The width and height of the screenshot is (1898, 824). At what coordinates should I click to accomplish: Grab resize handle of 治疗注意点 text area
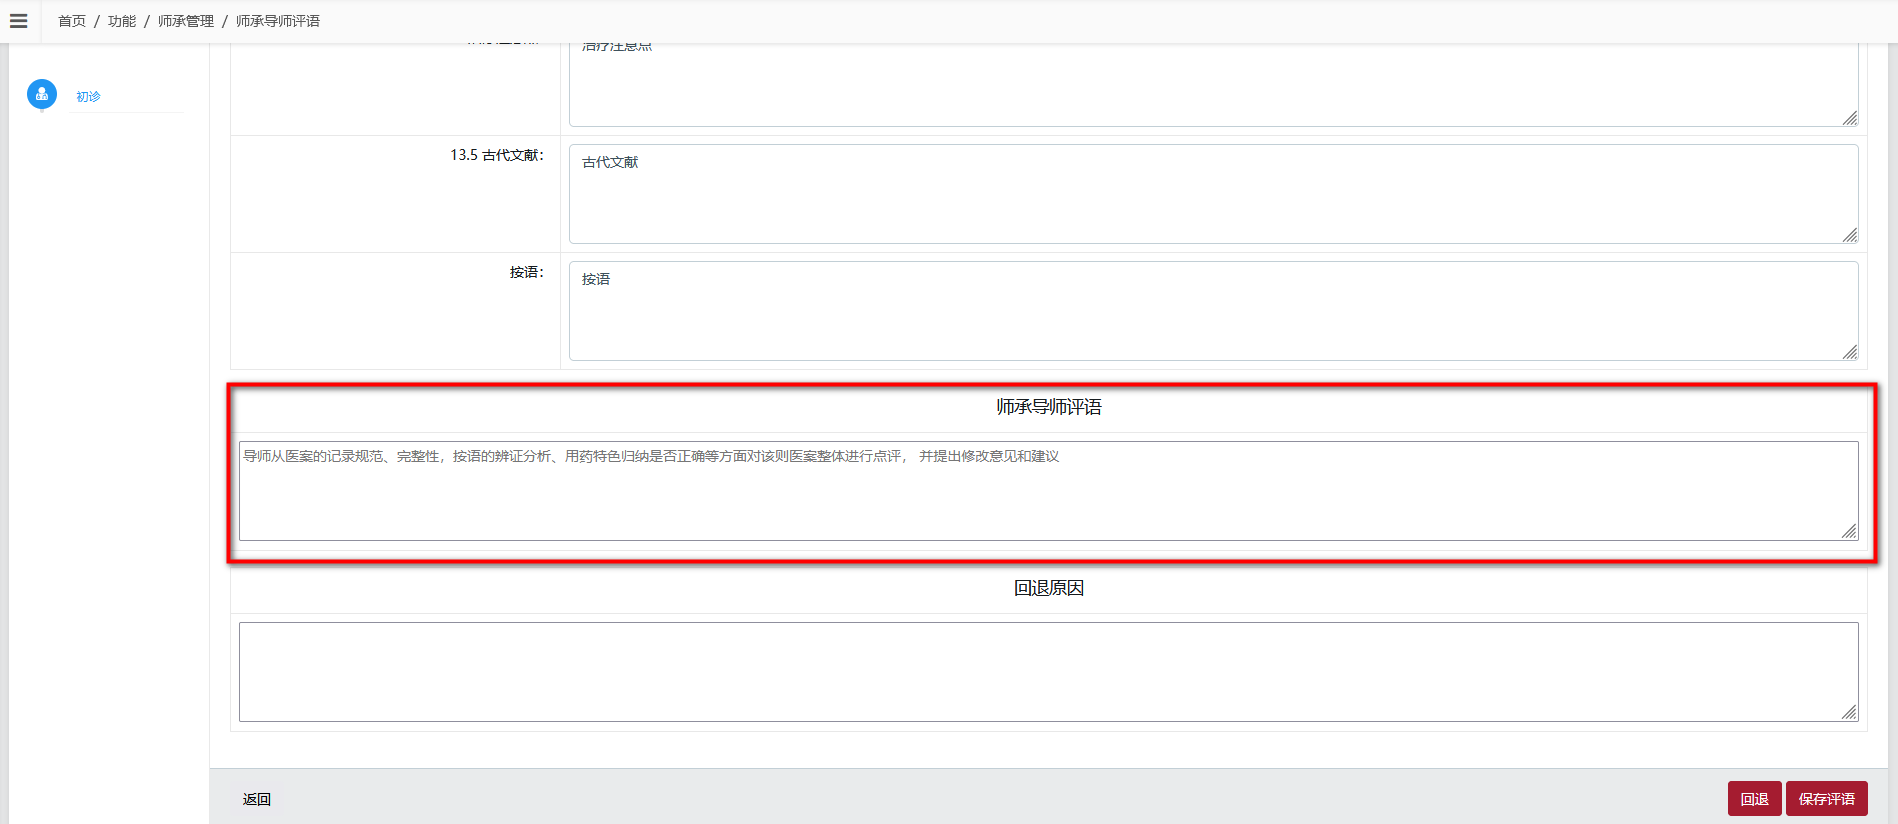pos(1850,118)
